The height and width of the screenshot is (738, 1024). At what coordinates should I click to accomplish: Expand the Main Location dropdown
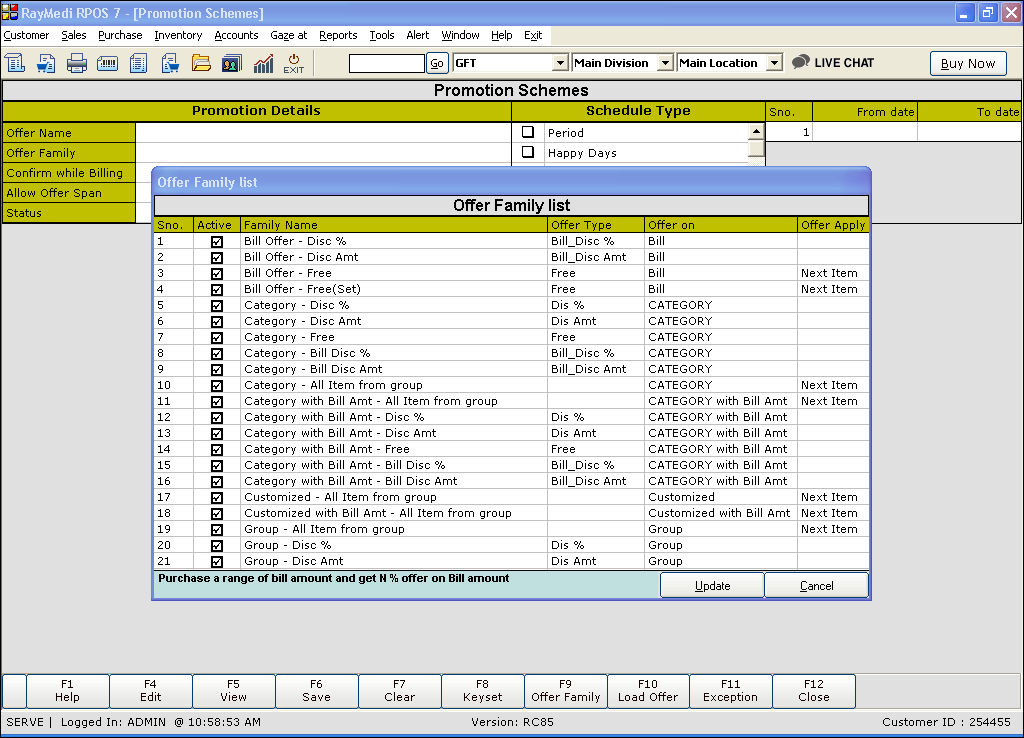(x=773, y=63)
